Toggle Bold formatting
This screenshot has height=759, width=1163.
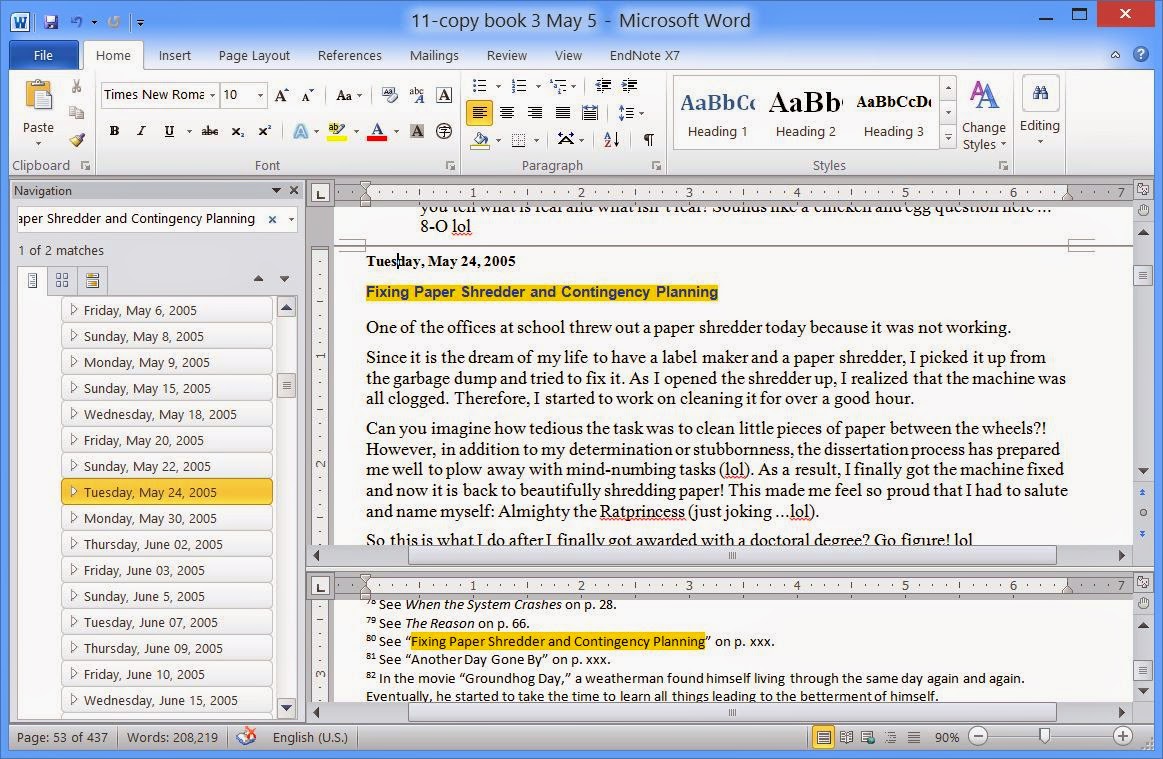114,131
